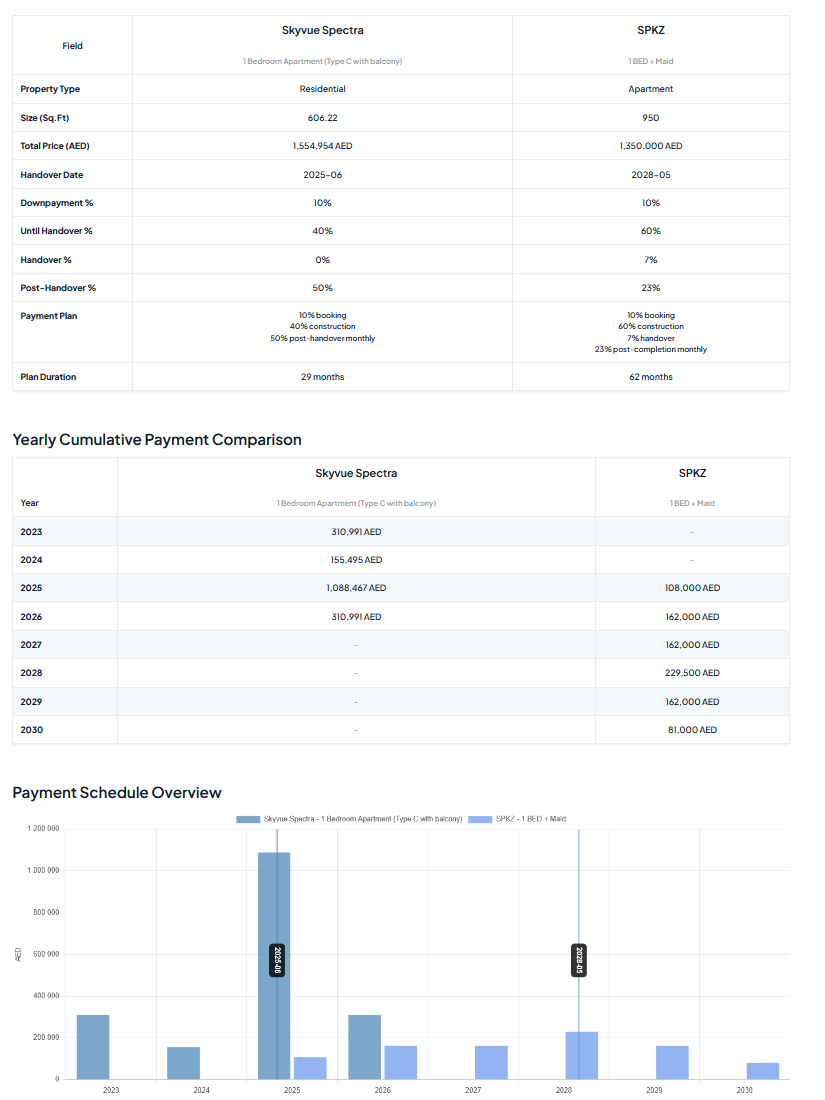Screen dimensions: 825x1100
Task: Click the 2027 label on chart x-axis
Action: click(474, 1090)
